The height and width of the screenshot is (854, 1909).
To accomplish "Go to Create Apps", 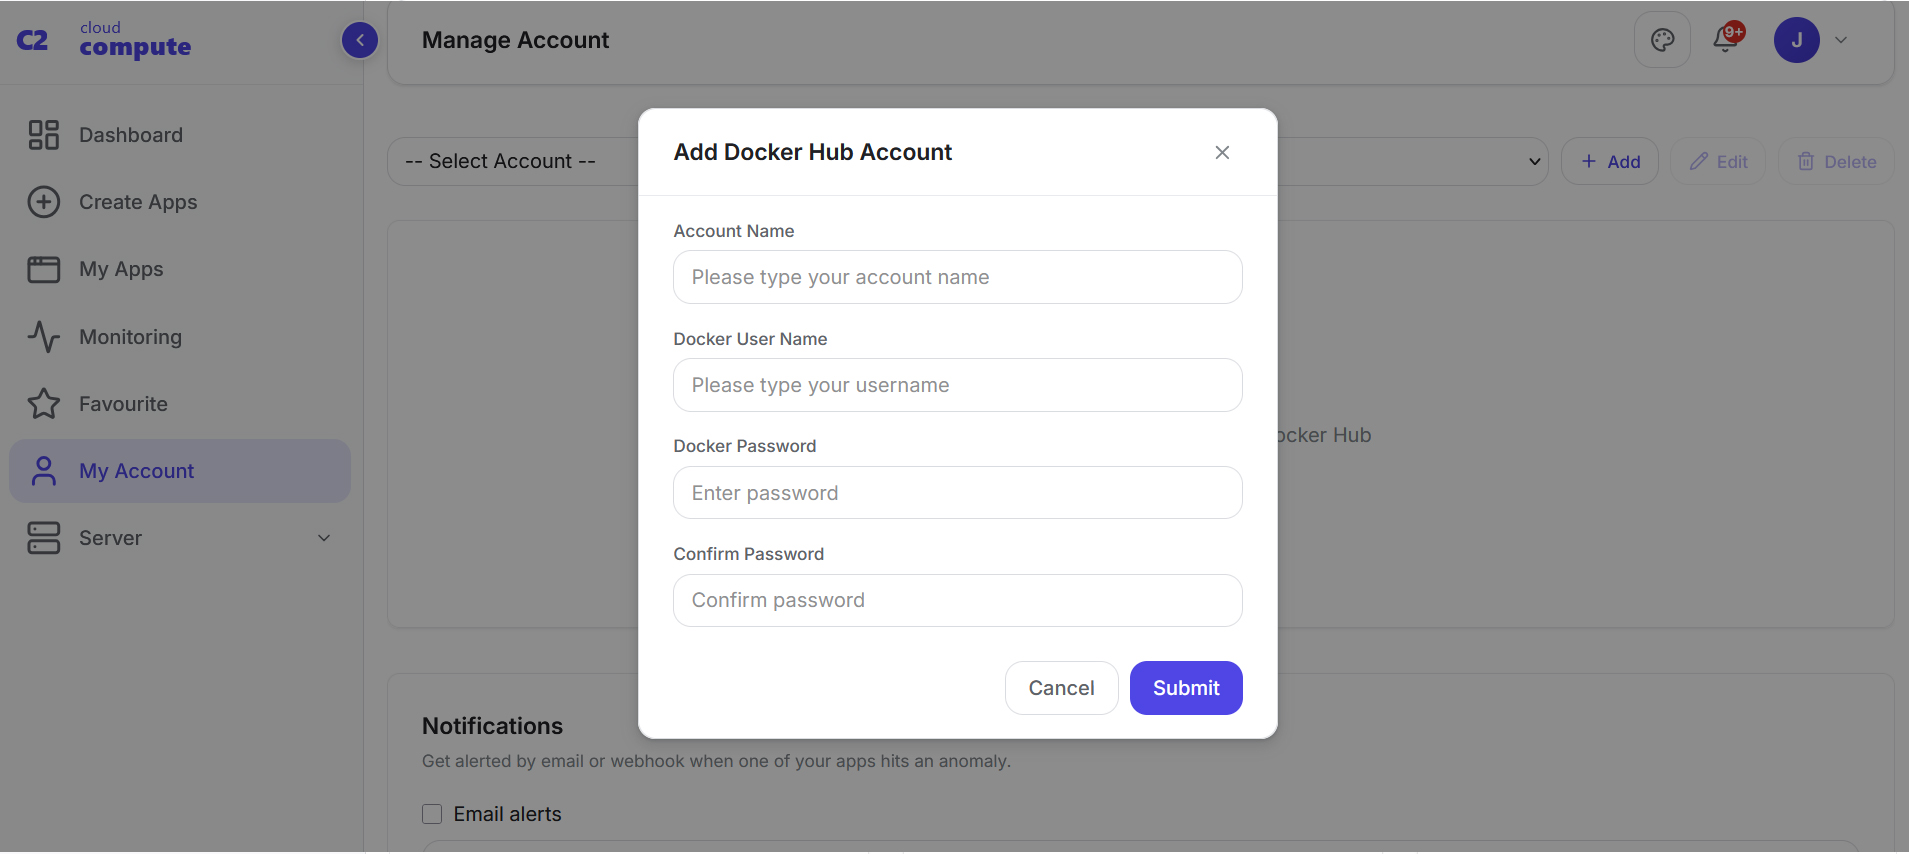I will (180, 202).
